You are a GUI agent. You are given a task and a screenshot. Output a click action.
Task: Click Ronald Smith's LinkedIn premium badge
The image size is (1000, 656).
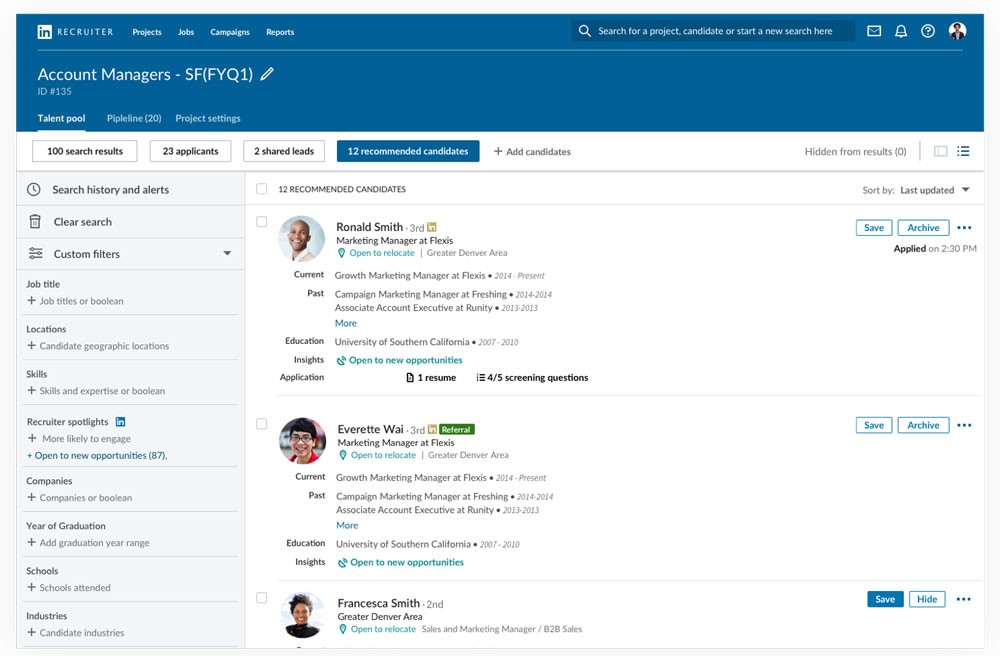(x=432, y=227)
